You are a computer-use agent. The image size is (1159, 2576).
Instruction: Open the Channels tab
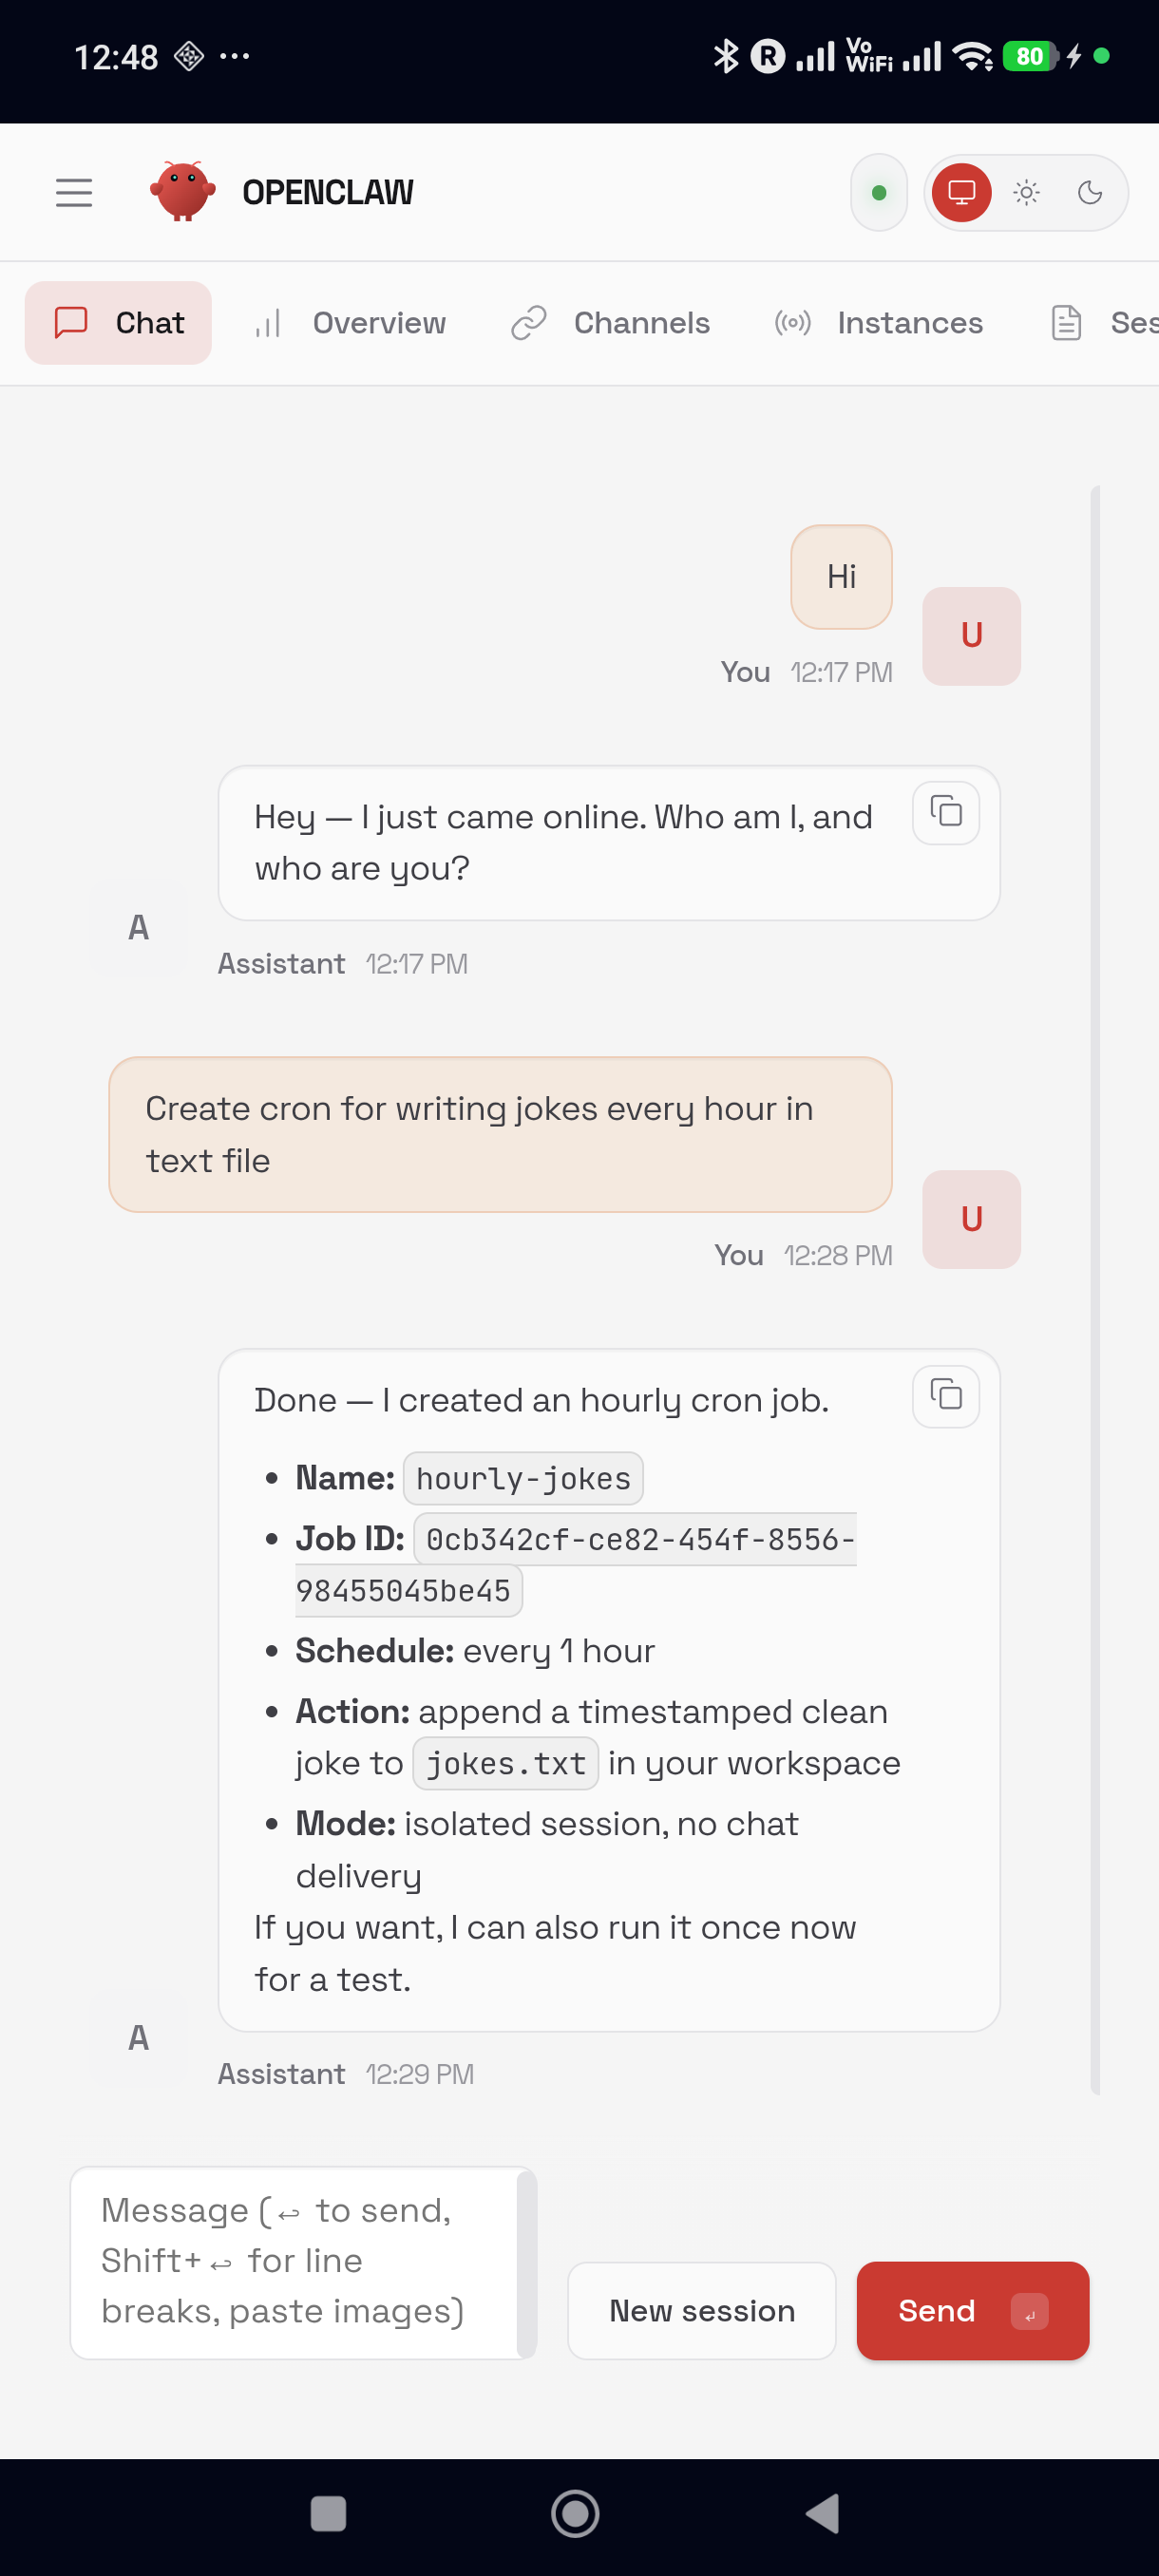(x=611, y=323)
